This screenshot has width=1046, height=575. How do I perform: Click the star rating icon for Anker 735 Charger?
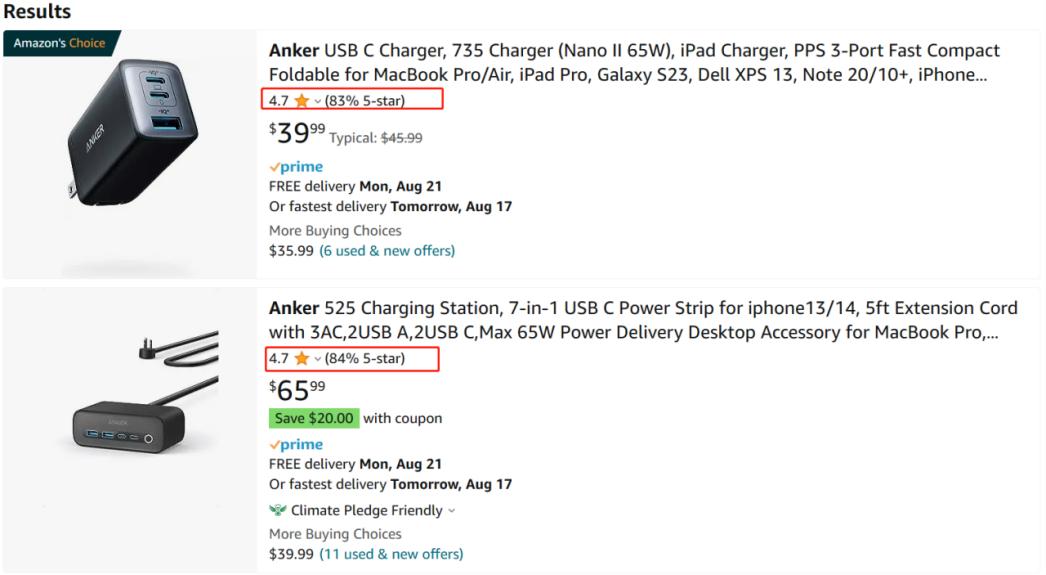(301, 101)
